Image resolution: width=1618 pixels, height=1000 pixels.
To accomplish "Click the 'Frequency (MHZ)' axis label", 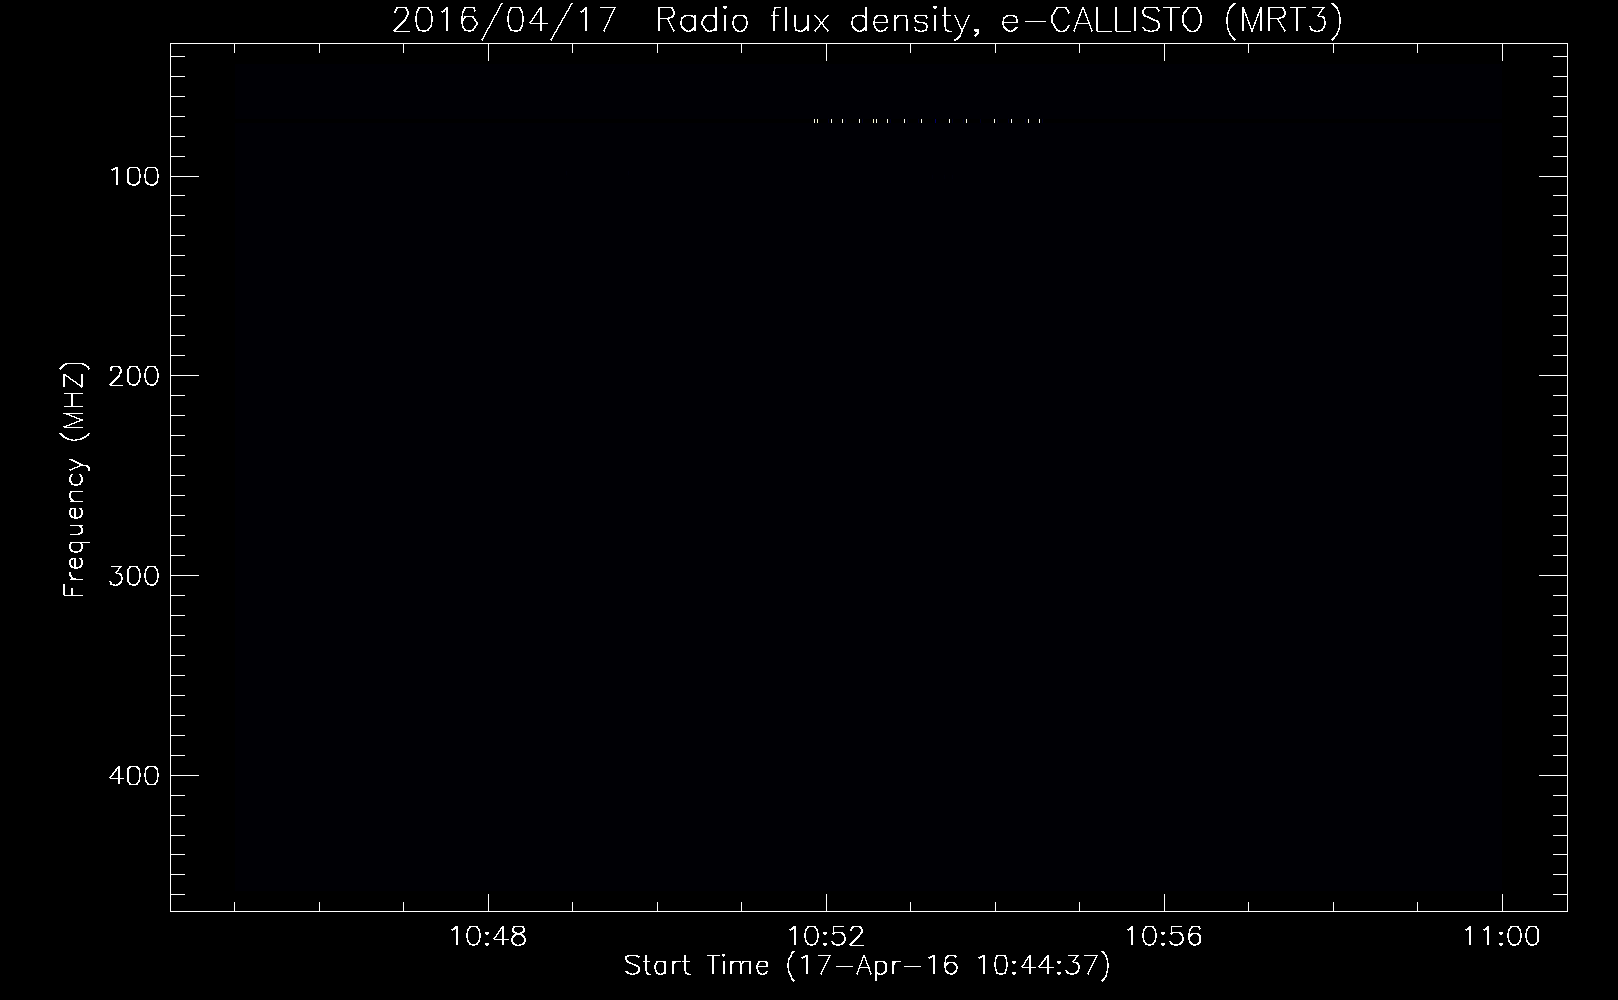I will click(75, 480).
